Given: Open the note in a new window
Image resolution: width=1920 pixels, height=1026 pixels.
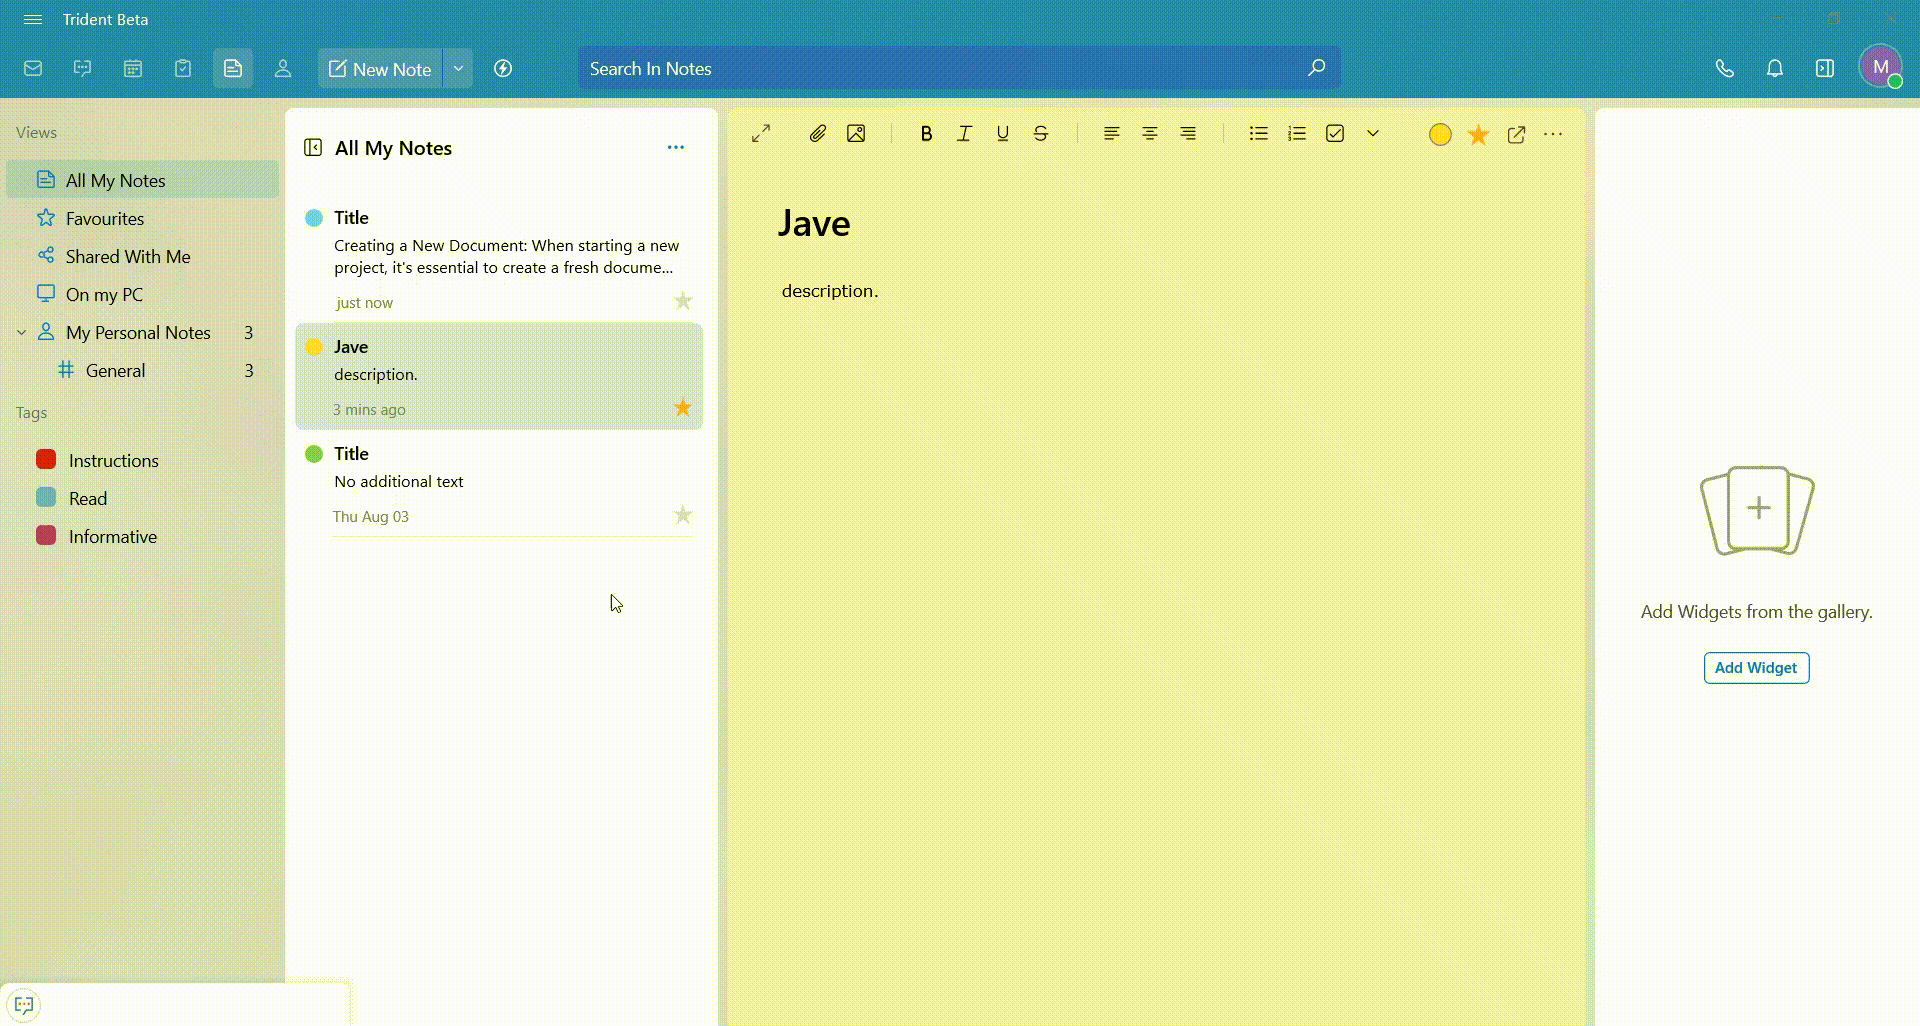Looking at the screenshot, I should pyautogui.click(x=1516, y=135).
